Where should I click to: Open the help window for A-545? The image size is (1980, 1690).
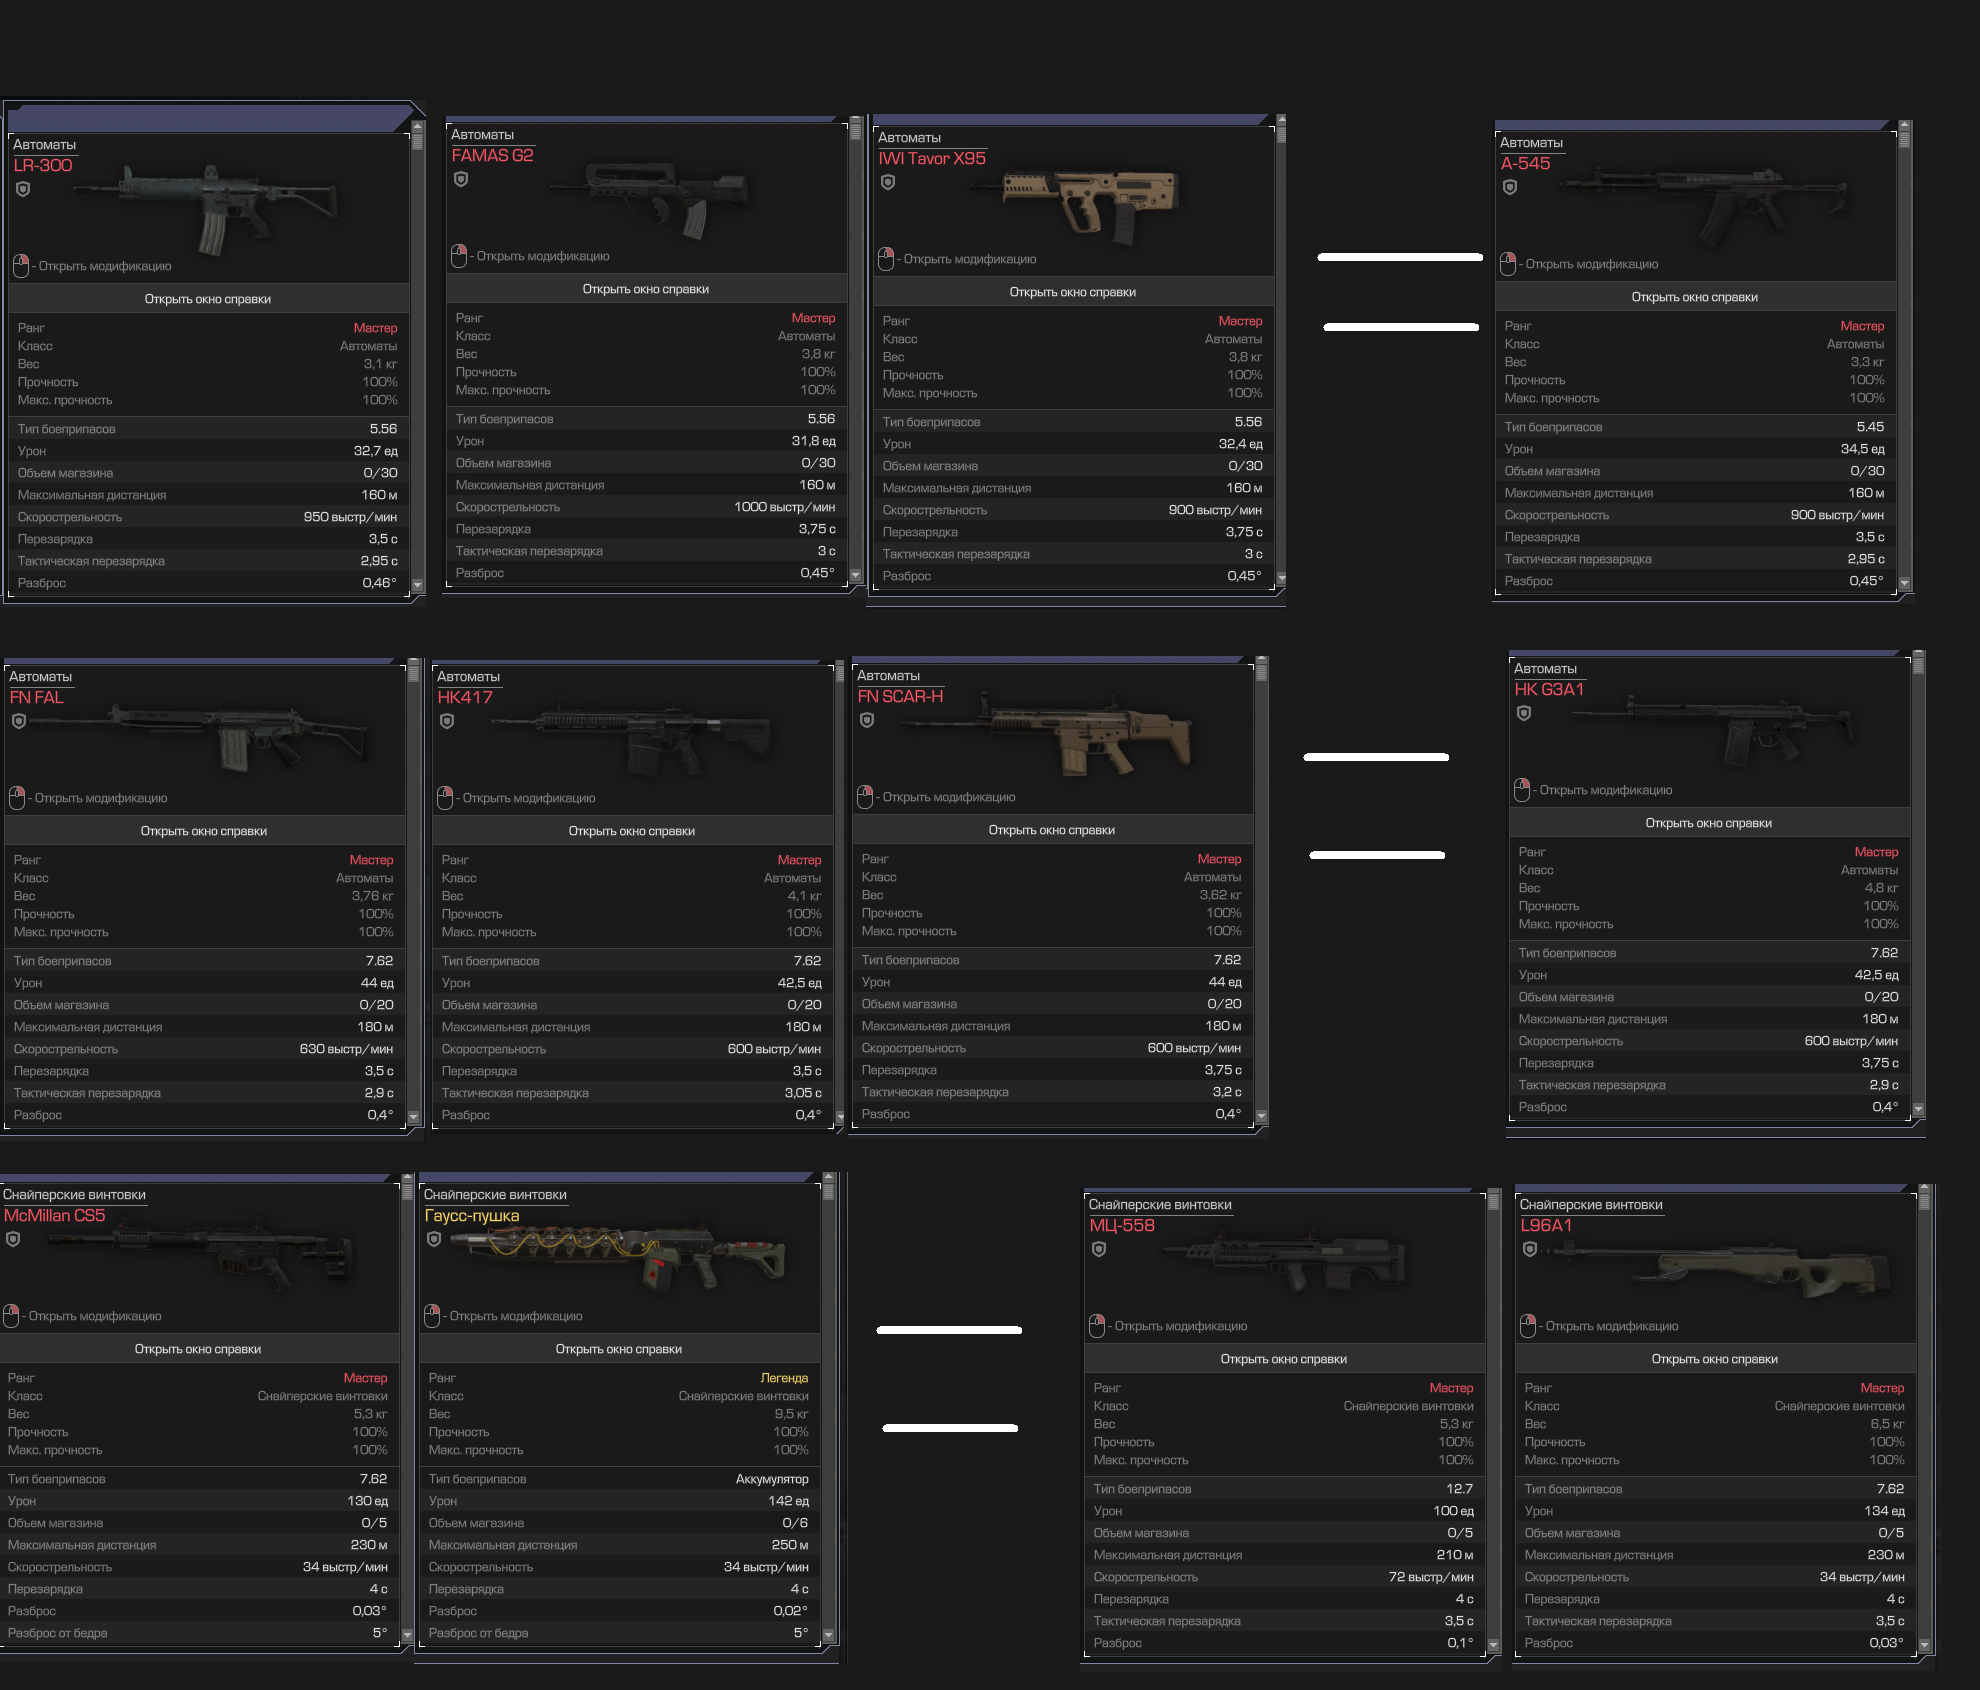[1695, 297]
